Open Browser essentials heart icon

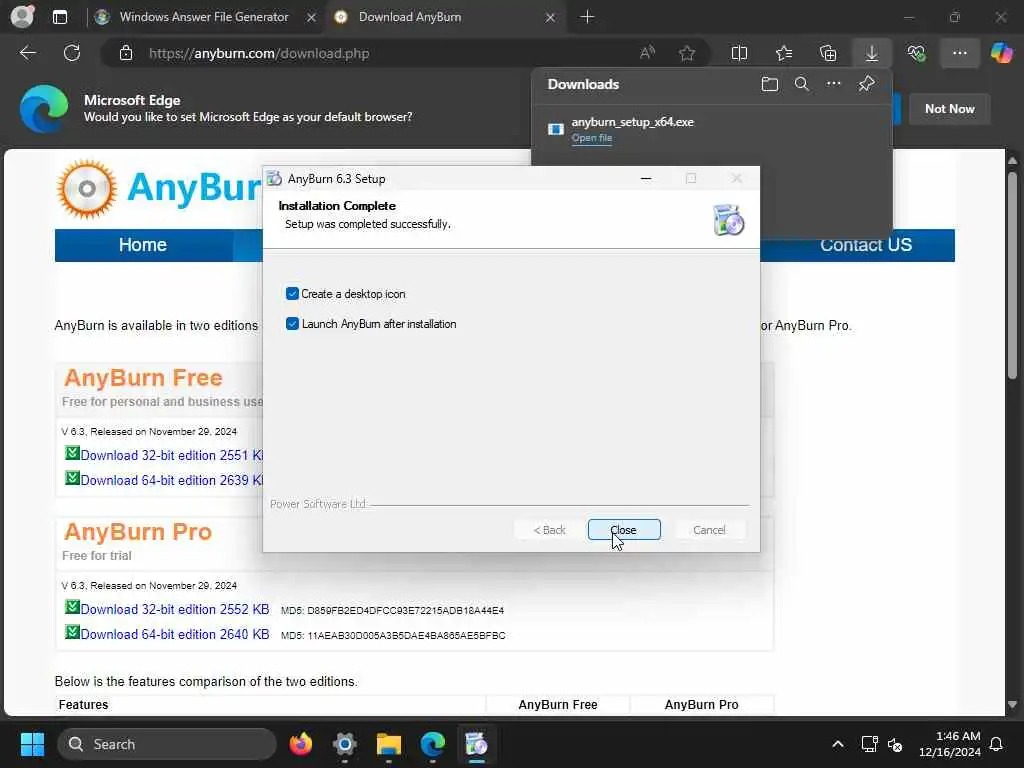click(x=916, y=54)
